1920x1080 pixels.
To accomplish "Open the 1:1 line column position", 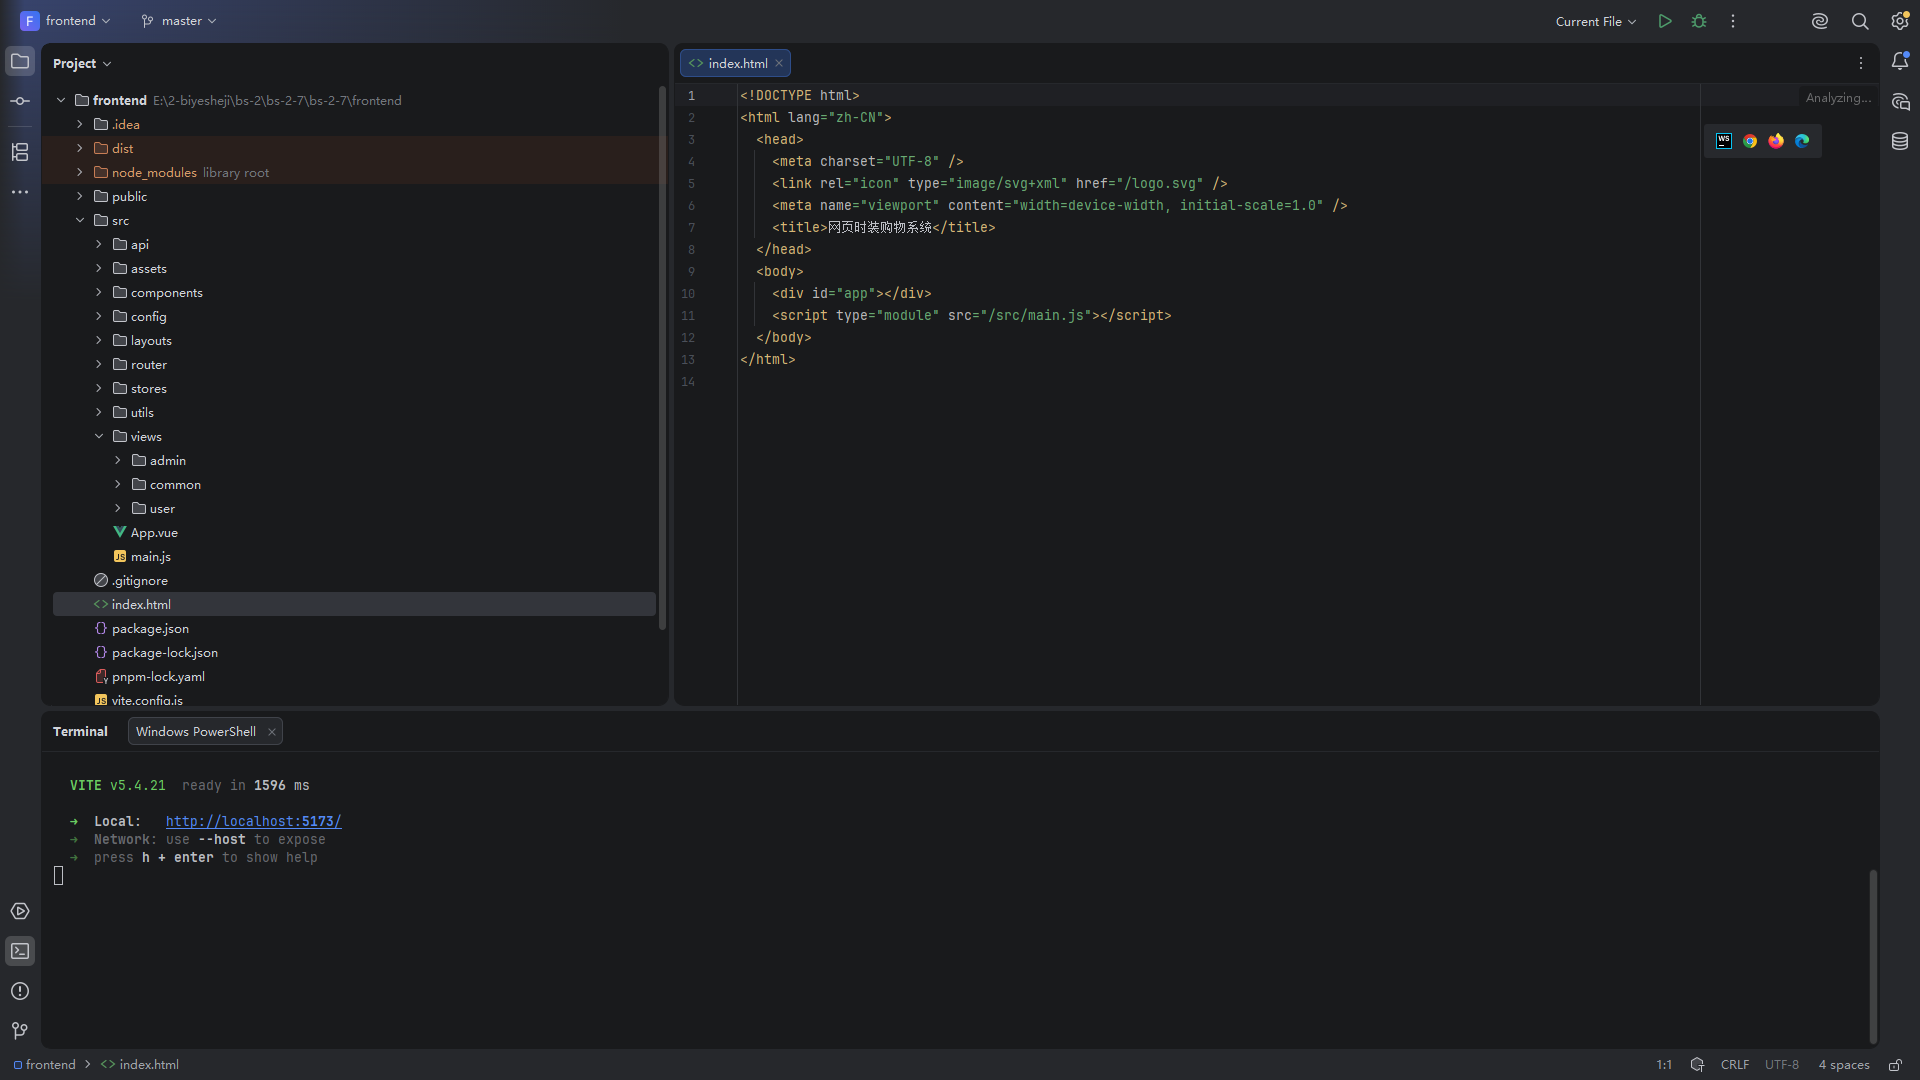I will [x=1664, y=1065].
